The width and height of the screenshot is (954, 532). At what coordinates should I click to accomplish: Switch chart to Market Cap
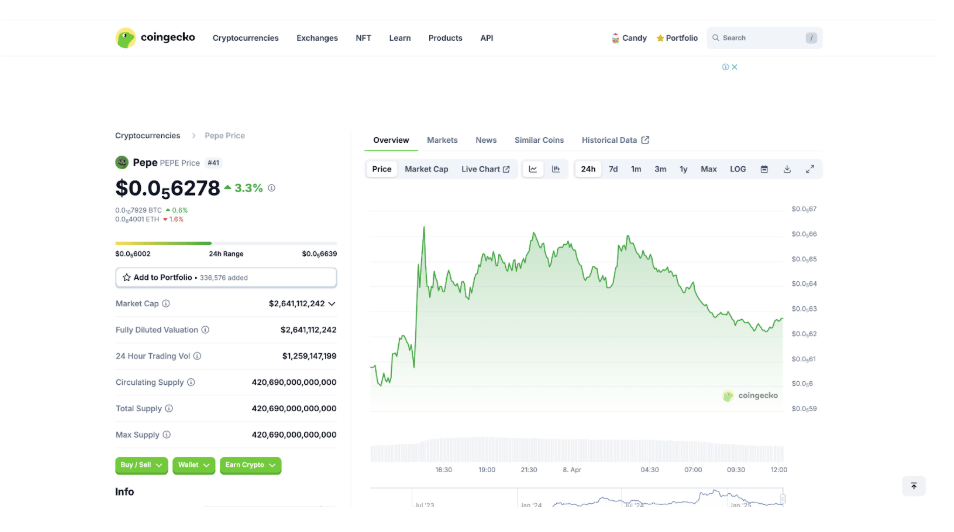pos(426,169)
